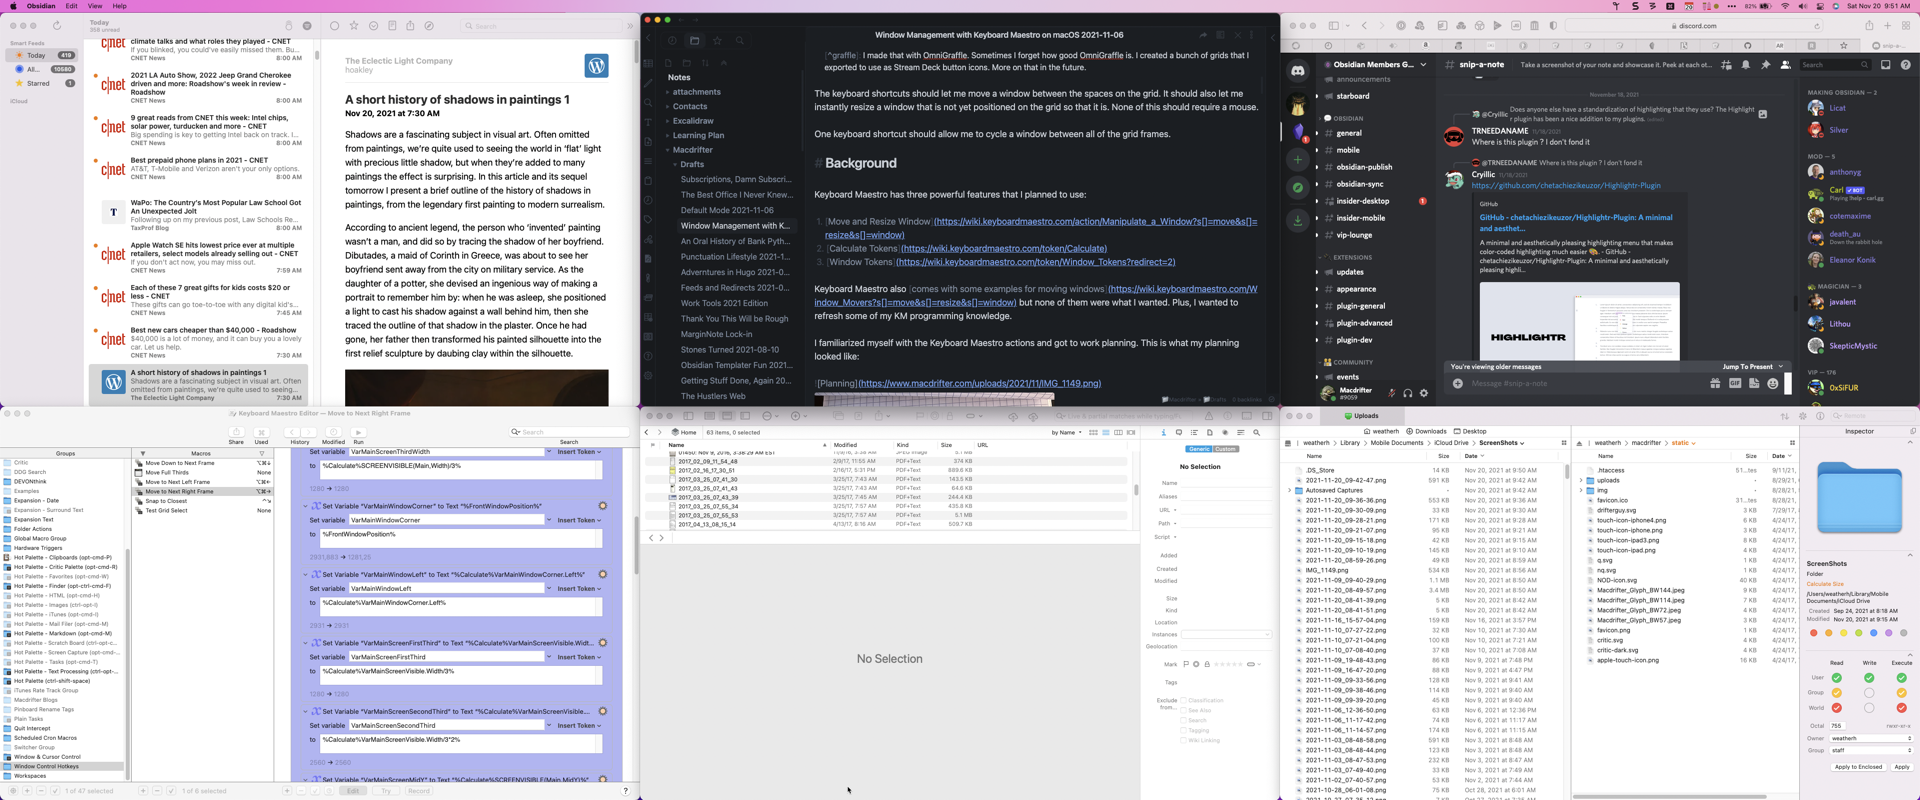Click Keyboard Maestro search field

coord(569,432)
